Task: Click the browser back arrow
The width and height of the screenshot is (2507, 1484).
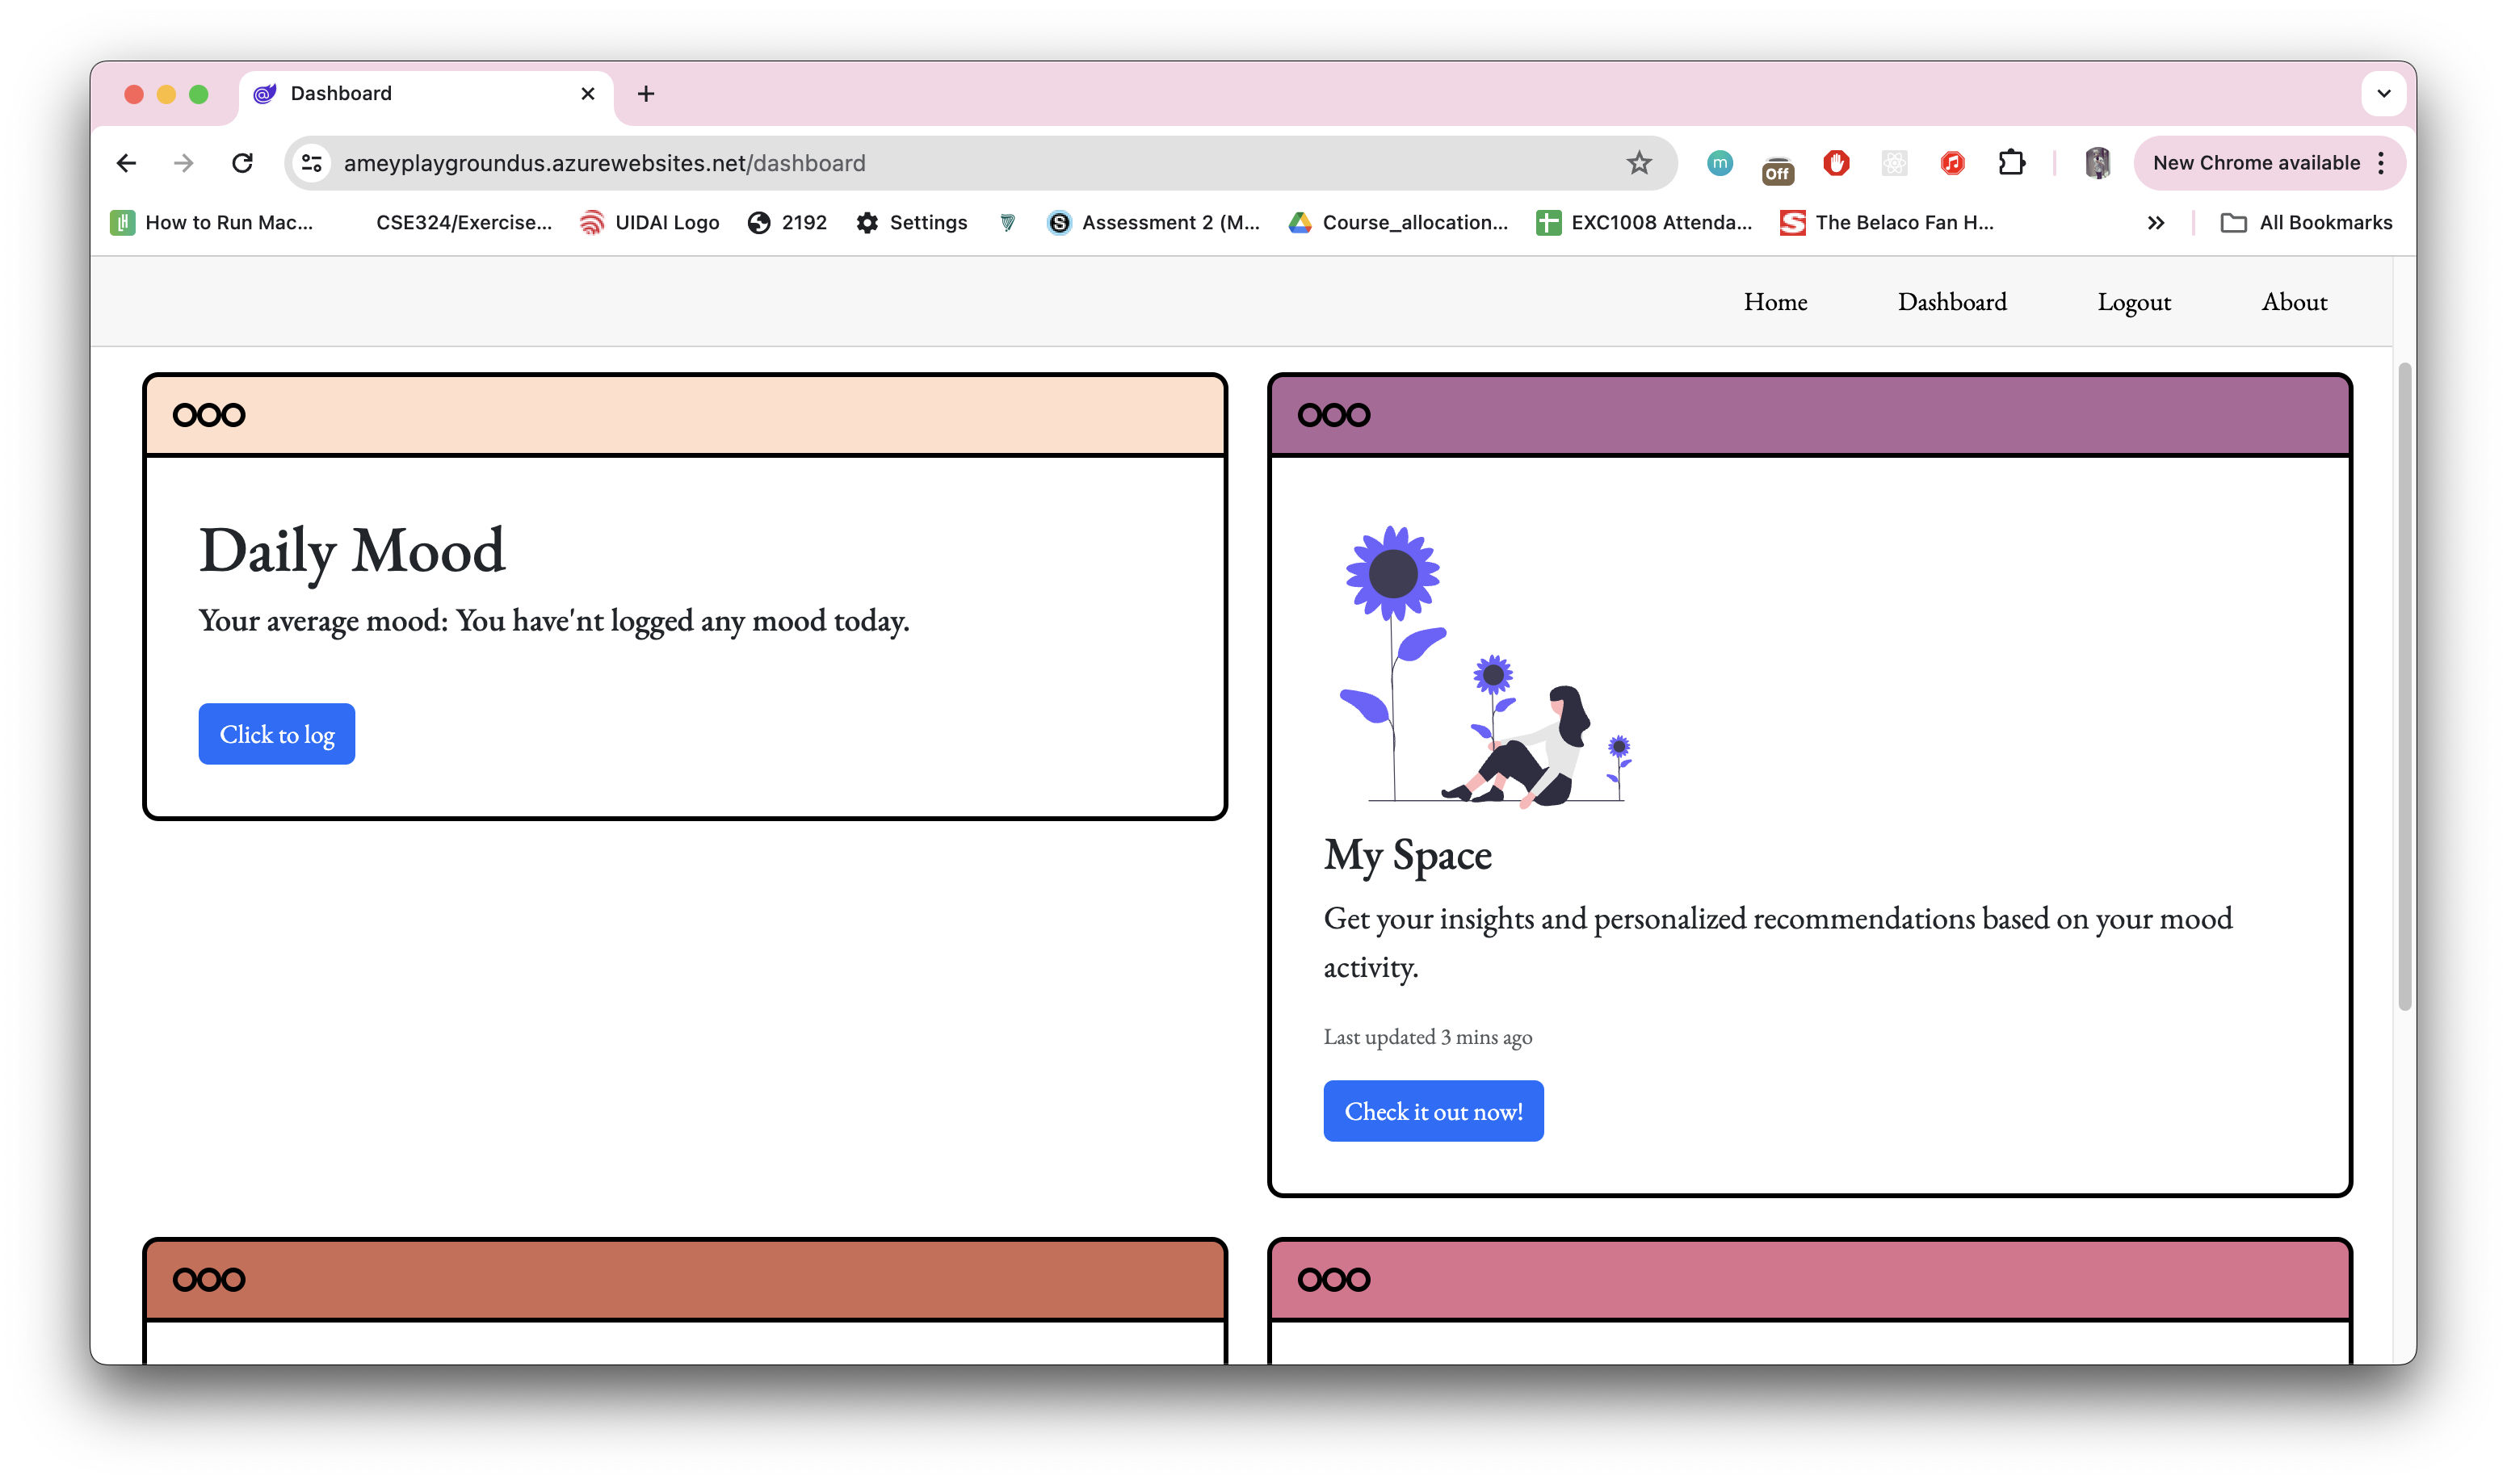Action: pyautogui.click(x=126, y=163)
